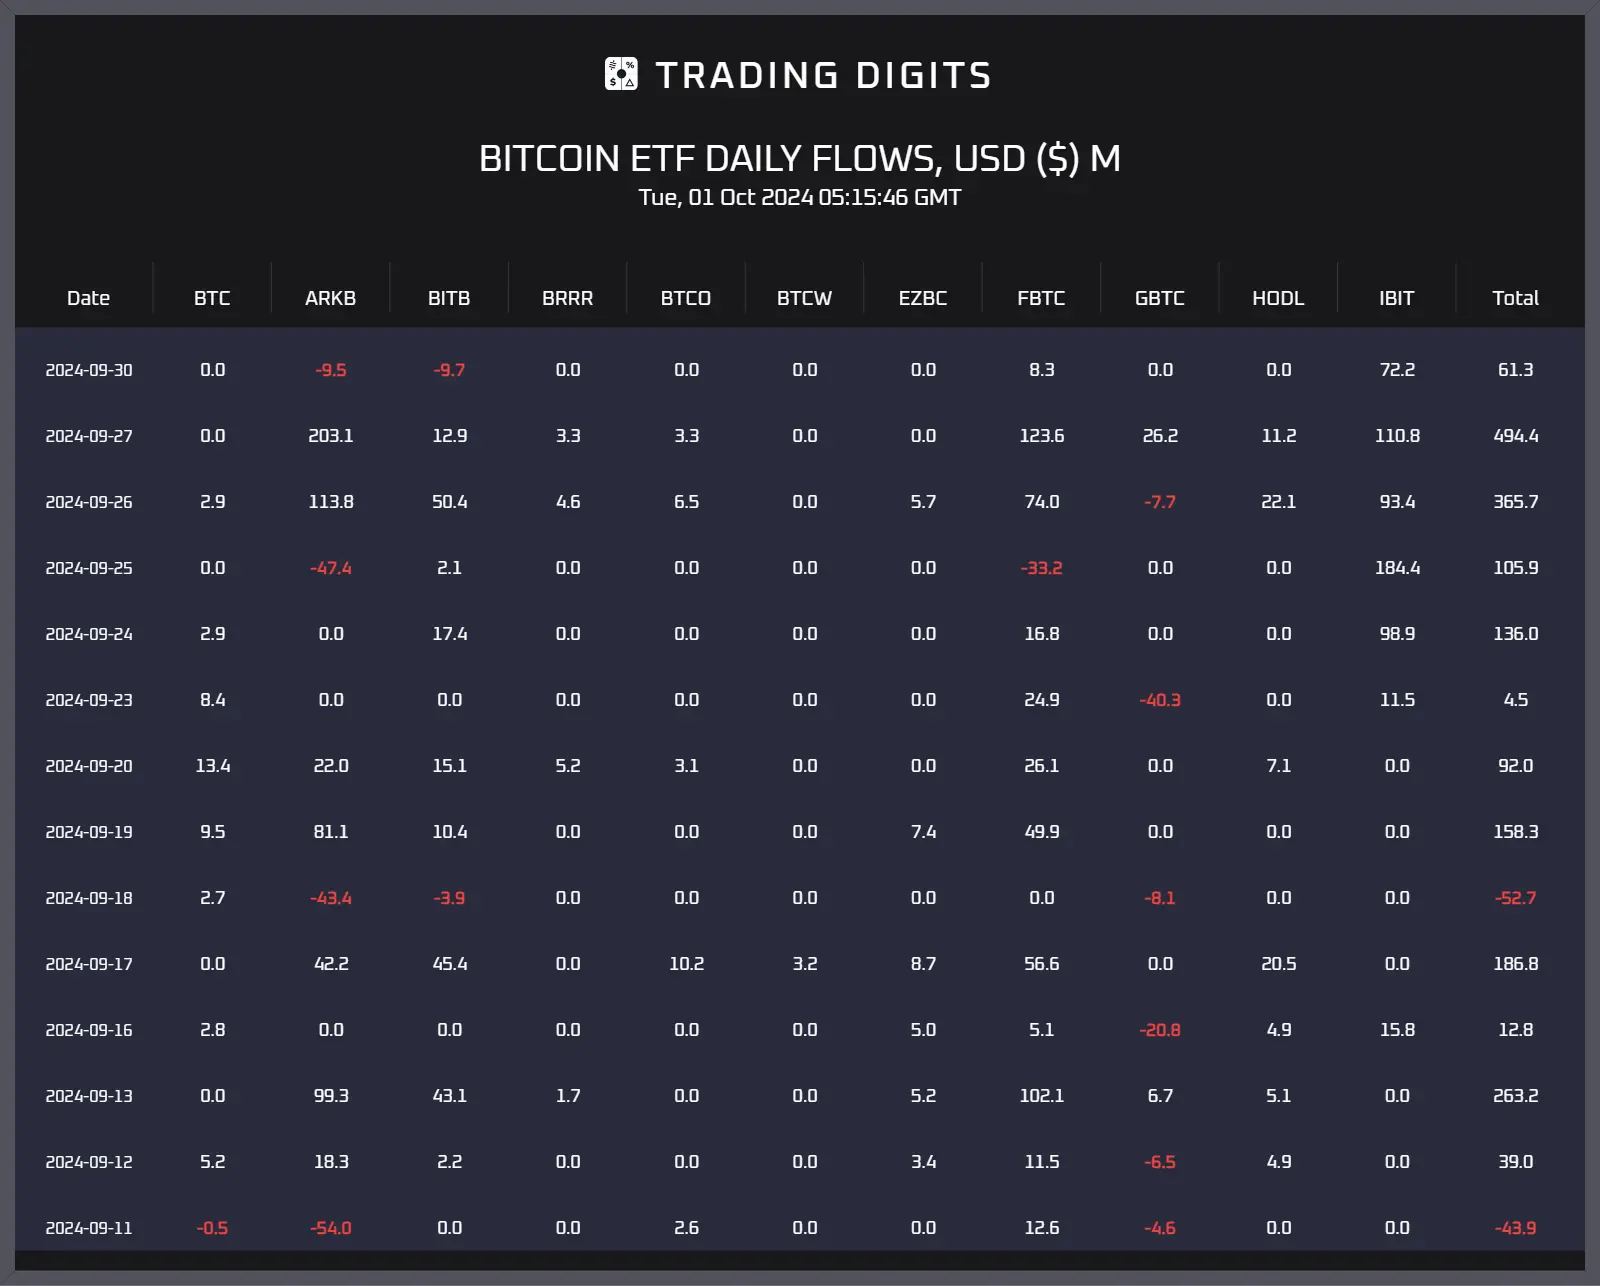The height and width of the screenshot is (1286, 1600).
Task: Click the 2024-09-30 date row
Action: pos(800,370)
